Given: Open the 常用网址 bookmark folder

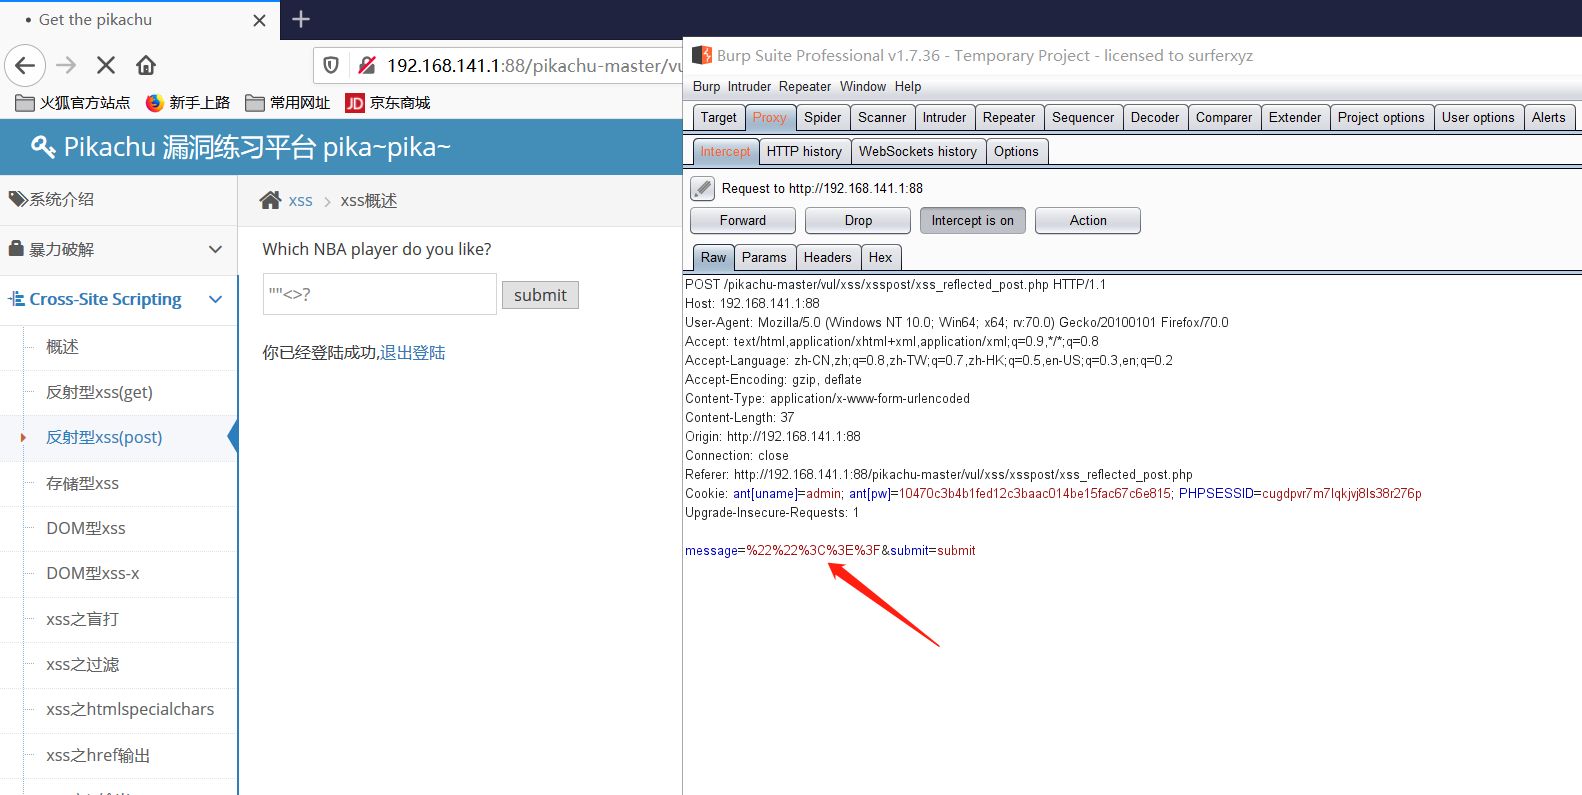Looking at the screenshot, I should point(288,102).
